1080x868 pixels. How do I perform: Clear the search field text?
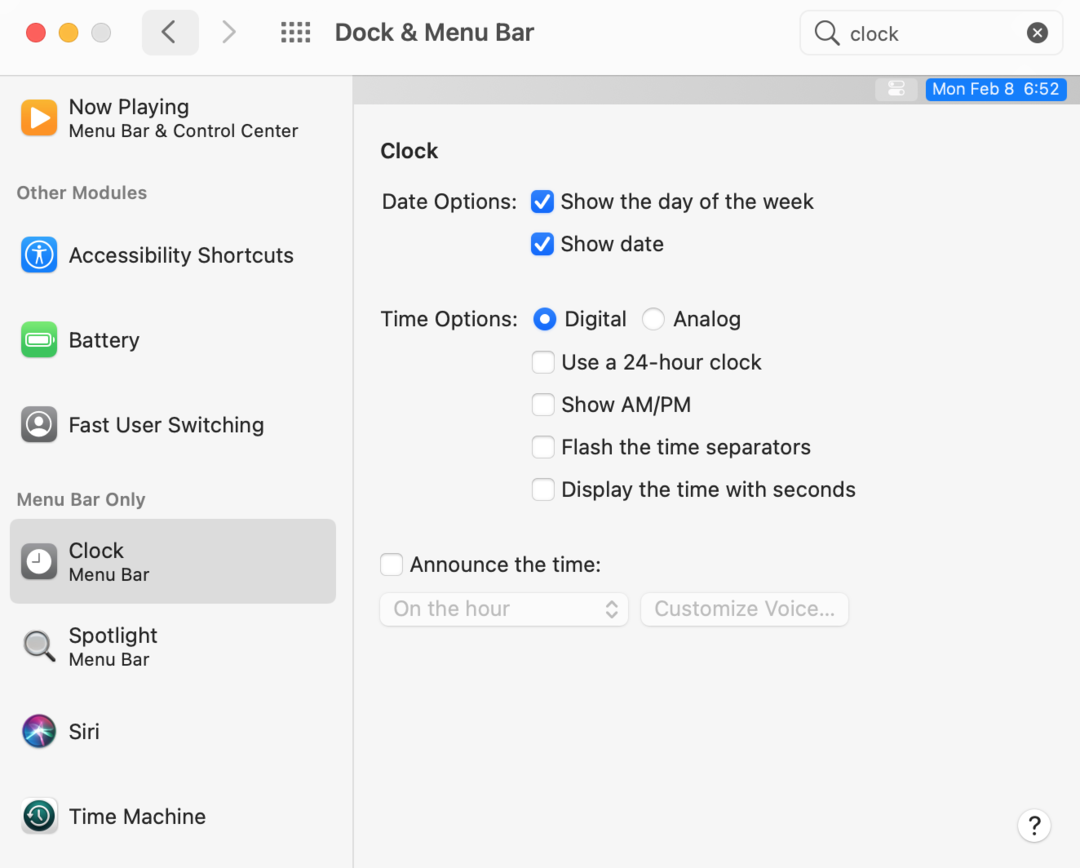click(x=1037, y=32)
